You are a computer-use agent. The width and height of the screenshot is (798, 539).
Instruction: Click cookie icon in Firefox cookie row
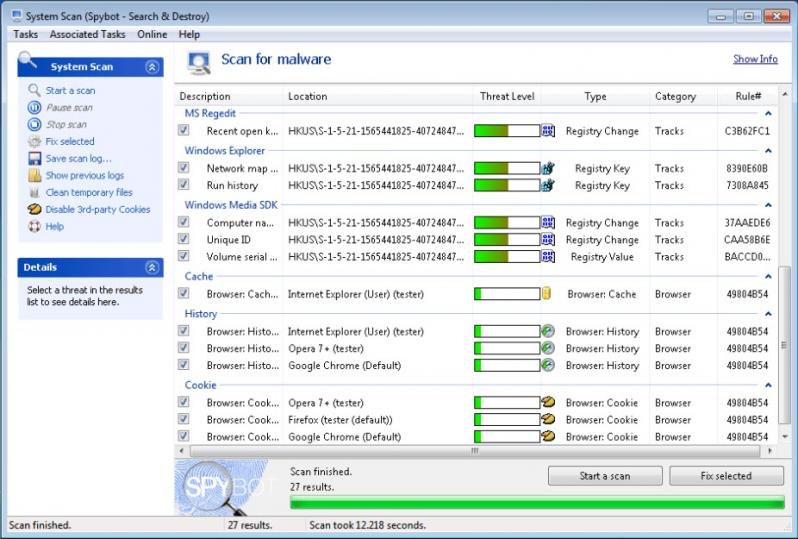[548, 419]
